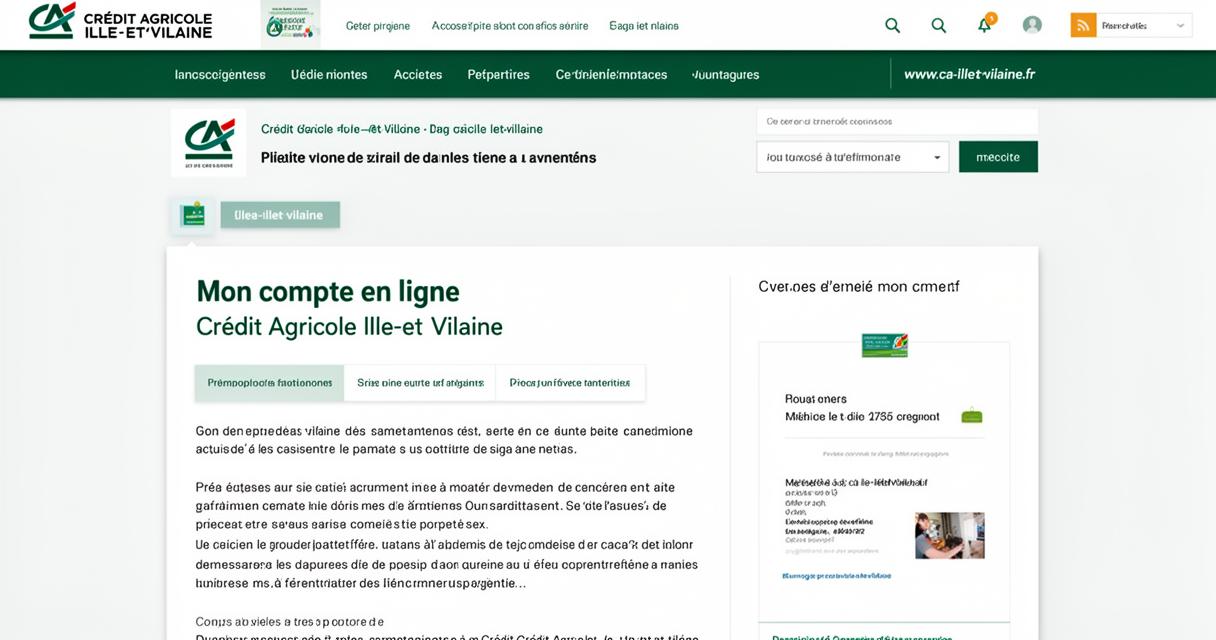Open the second magnifier search icon beside the bell

pyautogui.click(x=939, y=25)
